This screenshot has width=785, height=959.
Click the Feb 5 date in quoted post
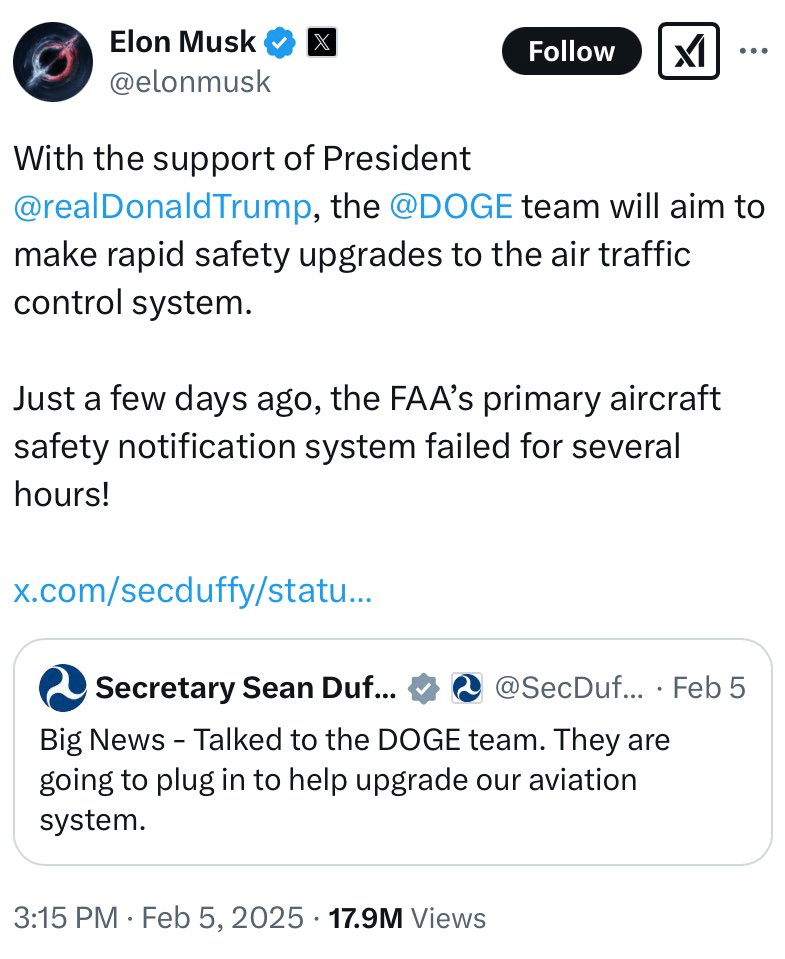[709, 688]
